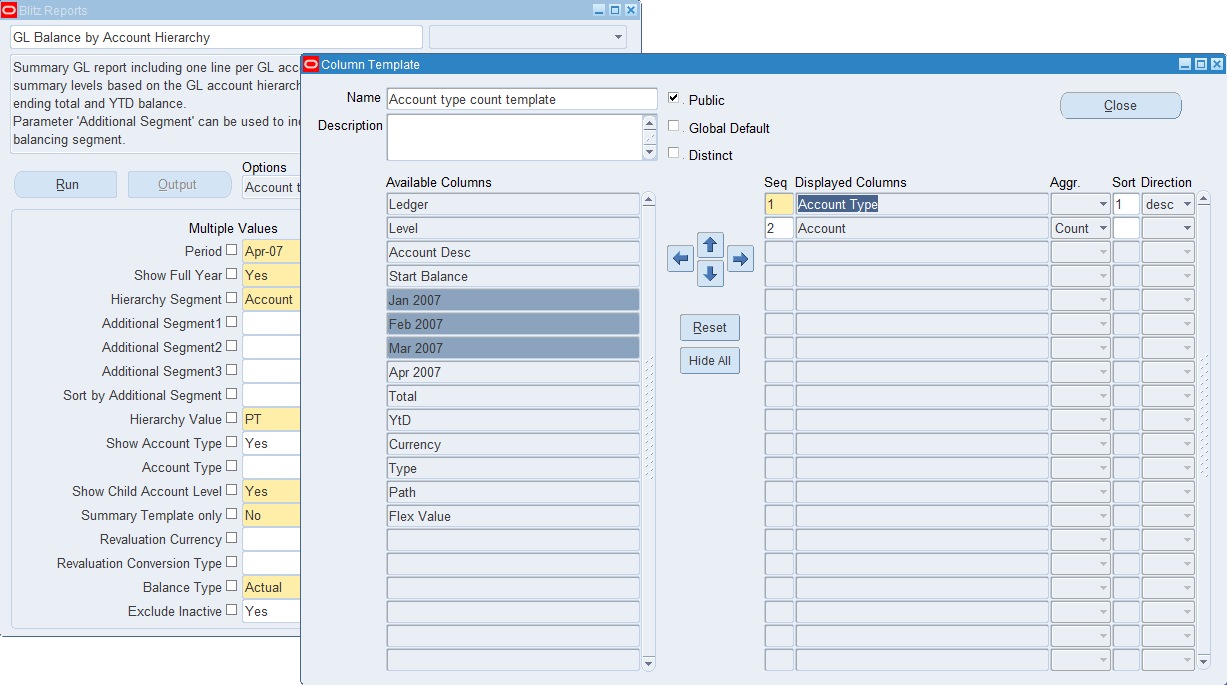Viewport: 1227px width, 685px height.
Task: Toggle multiple values checkbox for Show Full Year
Action: (232, 274)
